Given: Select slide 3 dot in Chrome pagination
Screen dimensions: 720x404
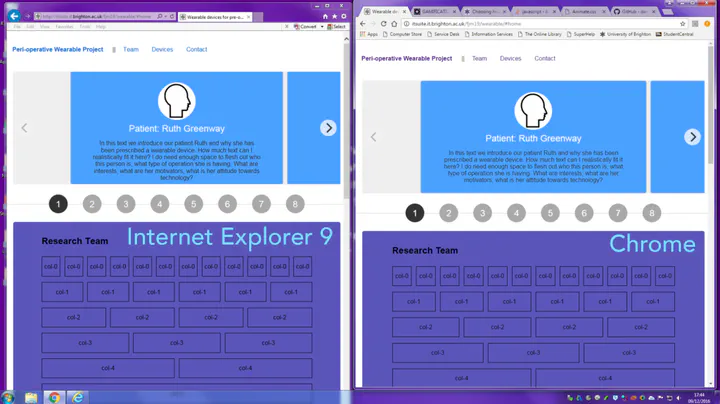Looking at the screenshot, I should point(482,213).
